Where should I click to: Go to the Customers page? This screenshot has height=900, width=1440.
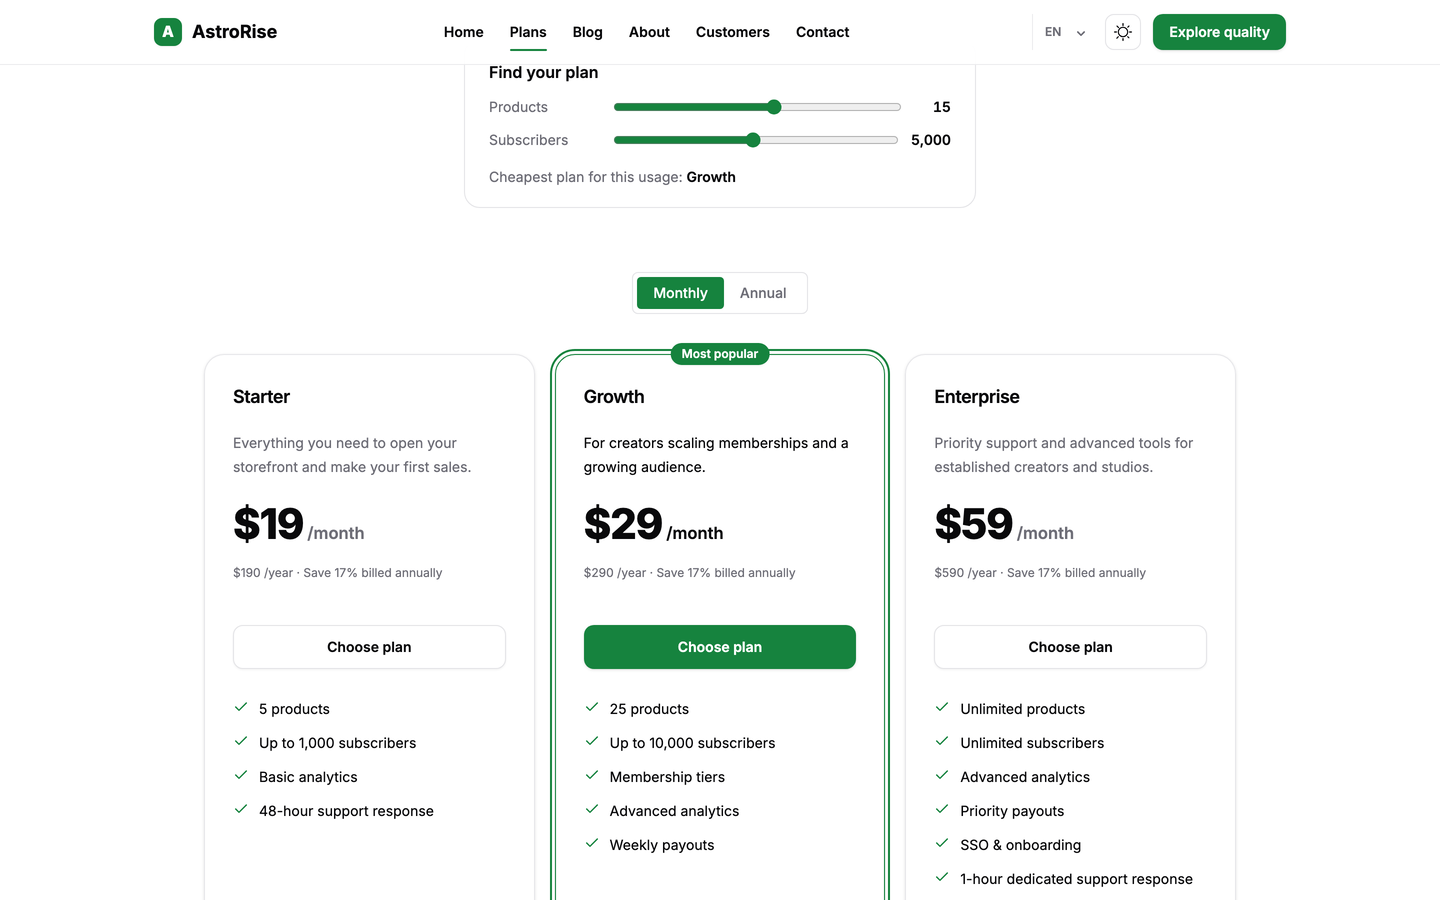[733, 32]
